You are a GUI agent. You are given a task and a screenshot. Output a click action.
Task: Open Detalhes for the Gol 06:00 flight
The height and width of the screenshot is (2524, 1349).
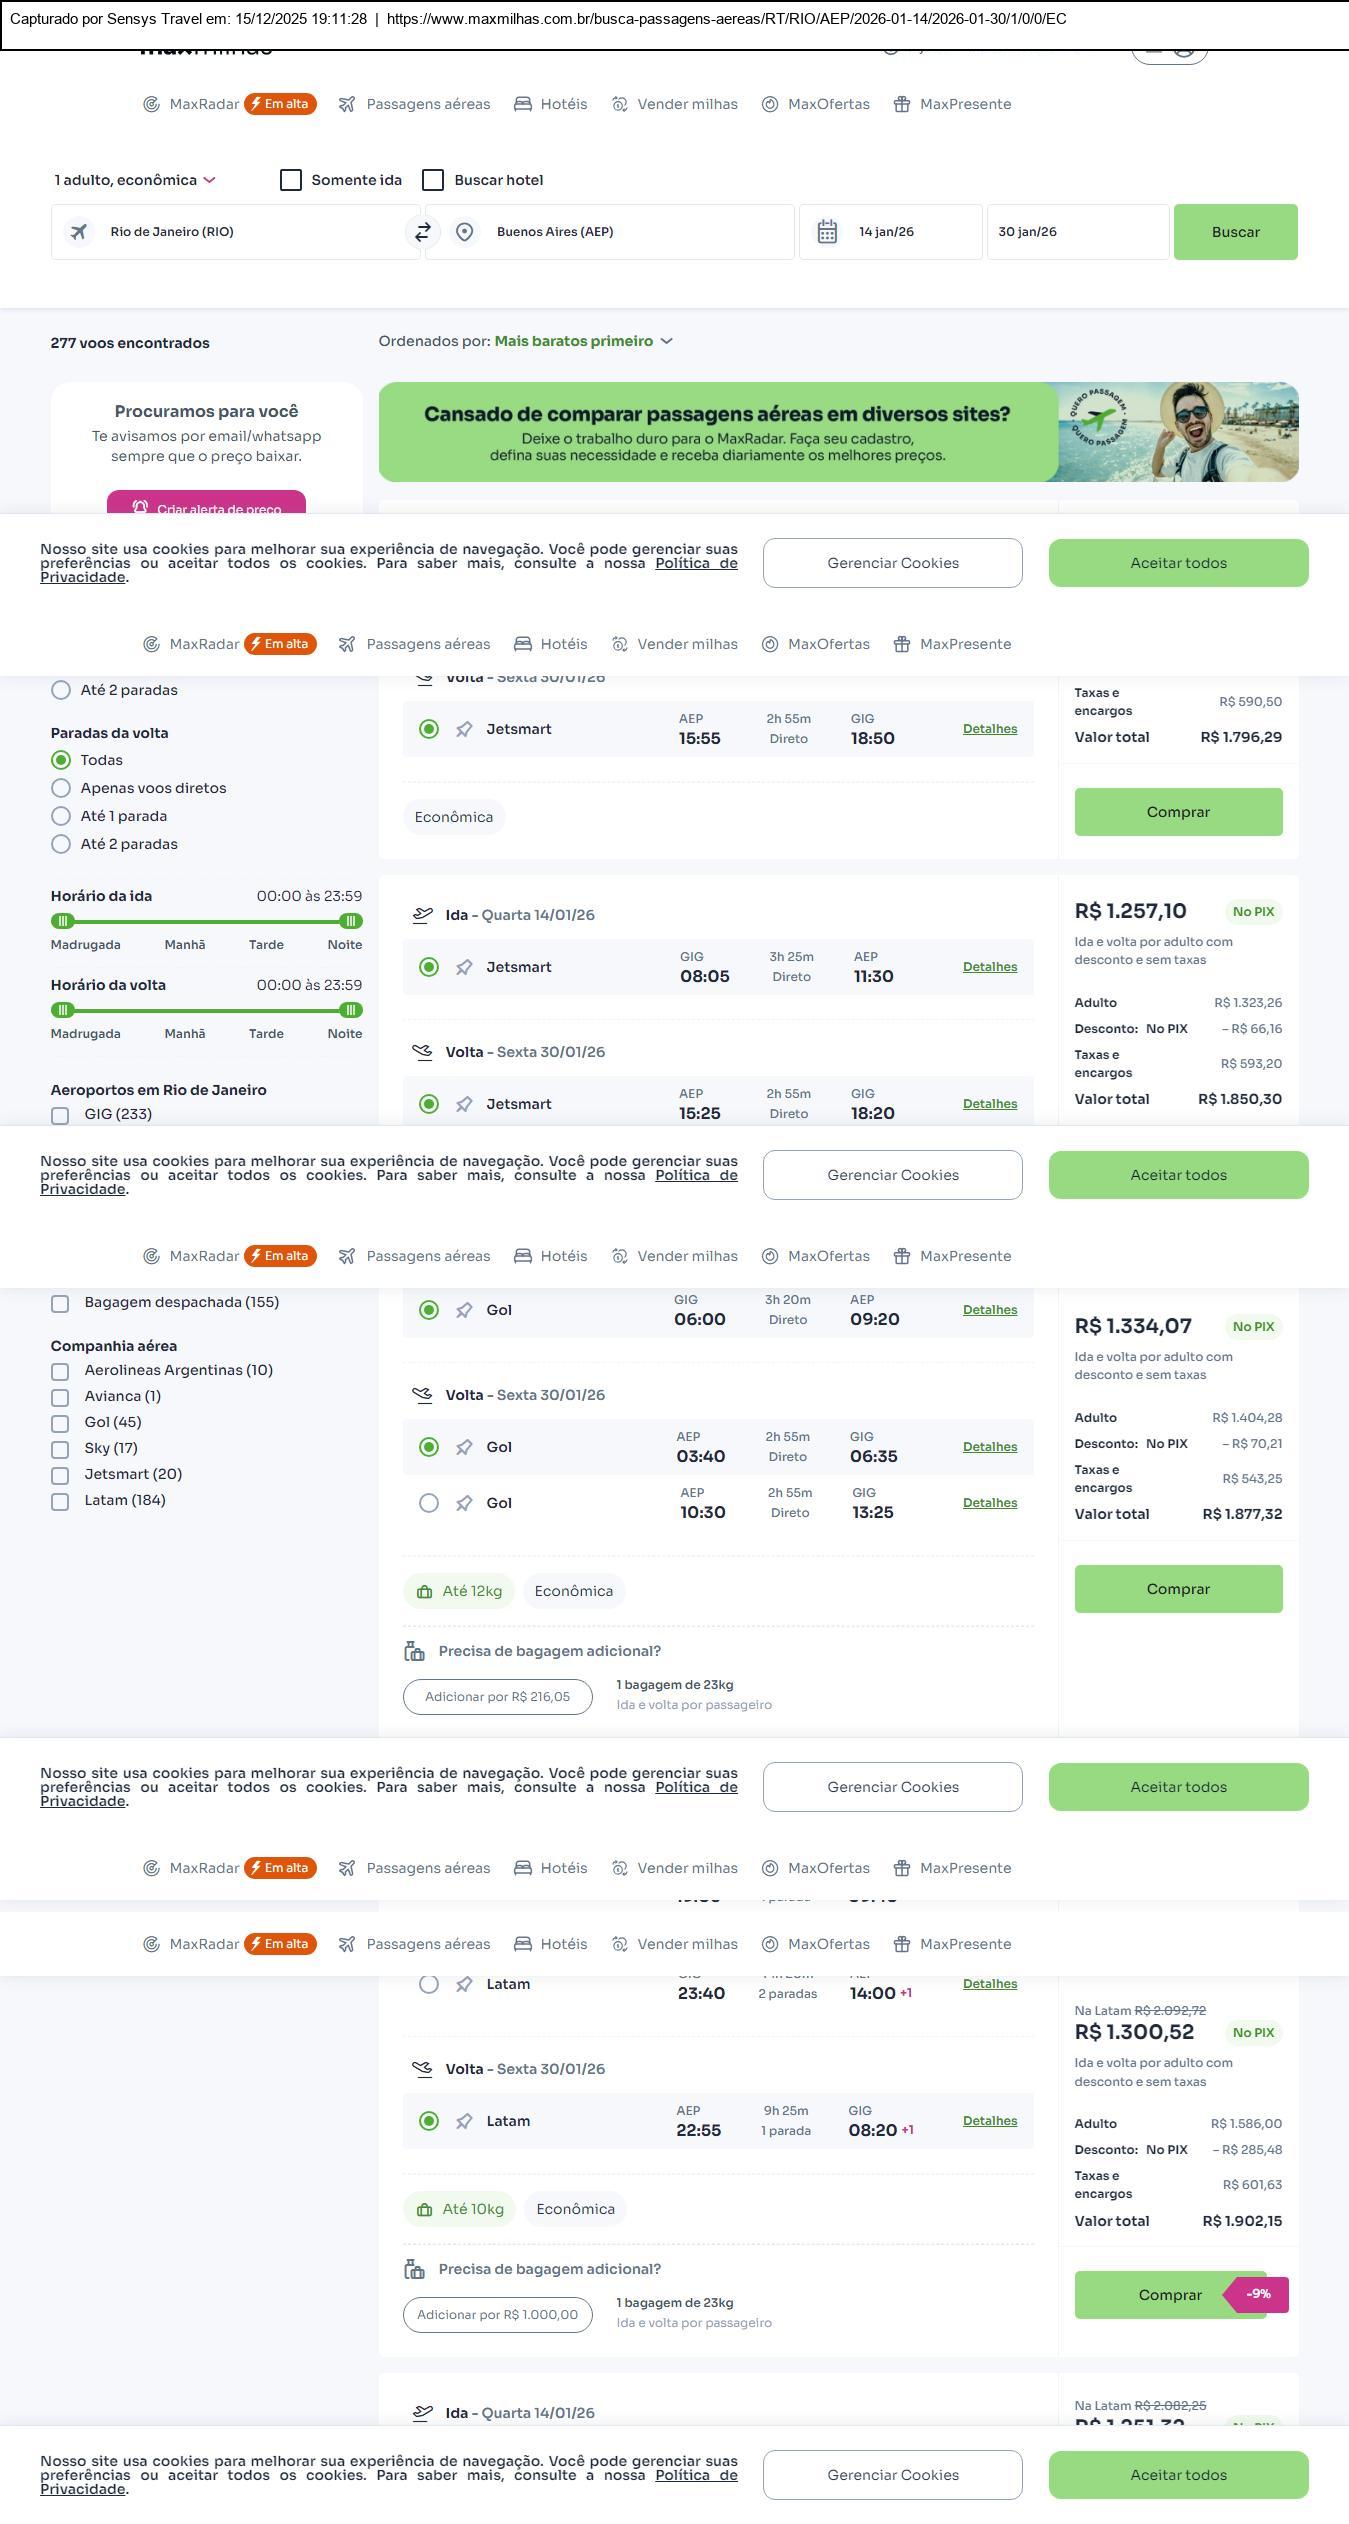(989, 1310)
